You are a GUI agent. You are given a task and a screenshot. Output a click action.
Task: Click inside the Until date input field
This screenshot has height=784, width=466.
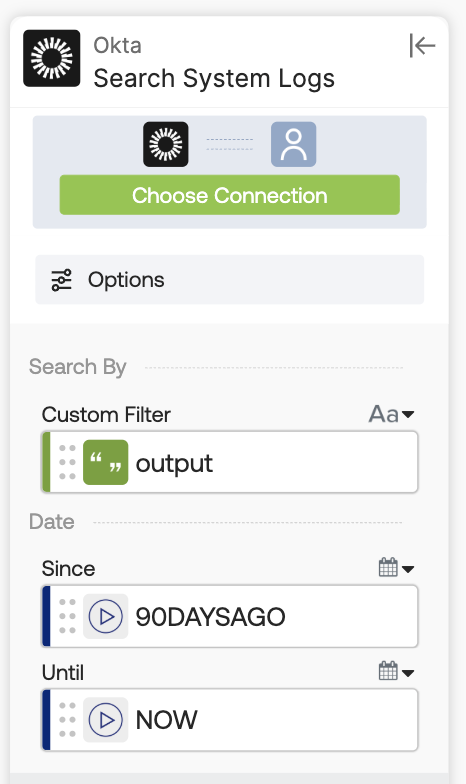(230, 720)
